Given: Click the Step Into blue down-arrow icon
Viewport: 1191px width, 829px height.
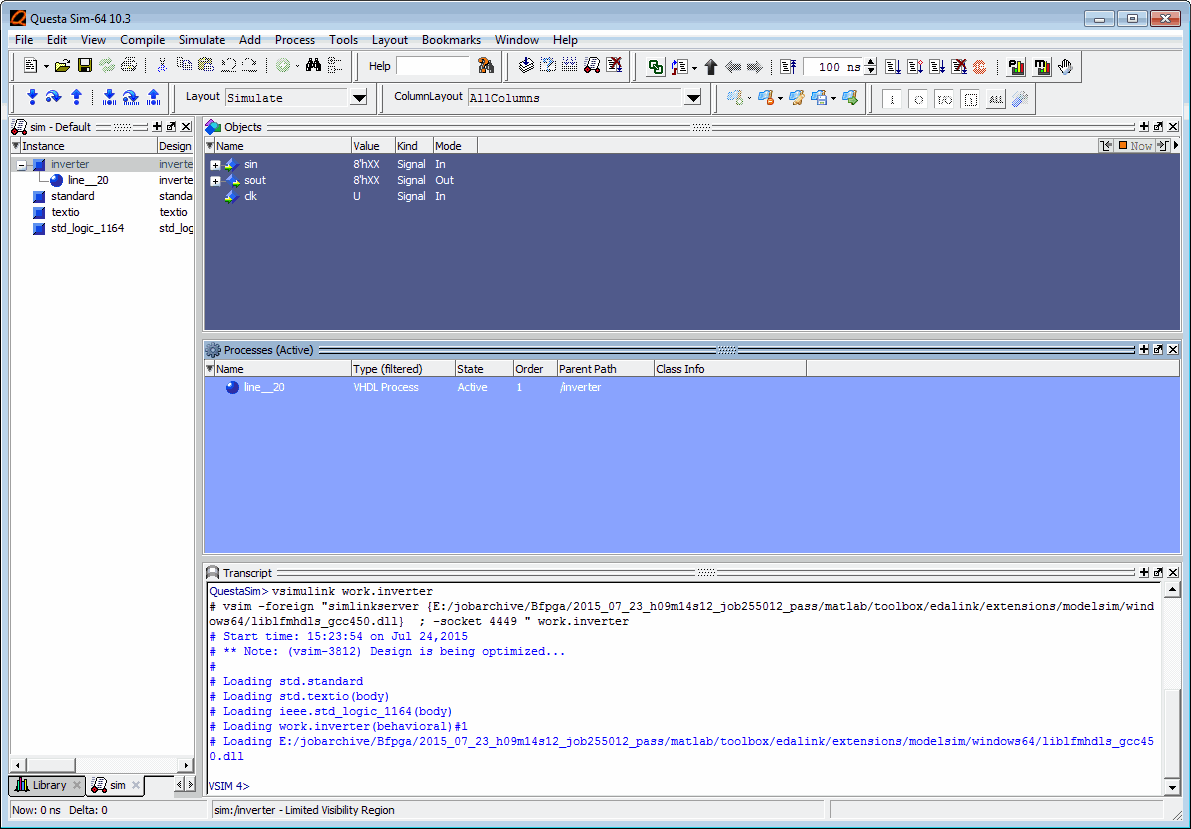Looking at the screenshot, I should click(x=32, y=97).
